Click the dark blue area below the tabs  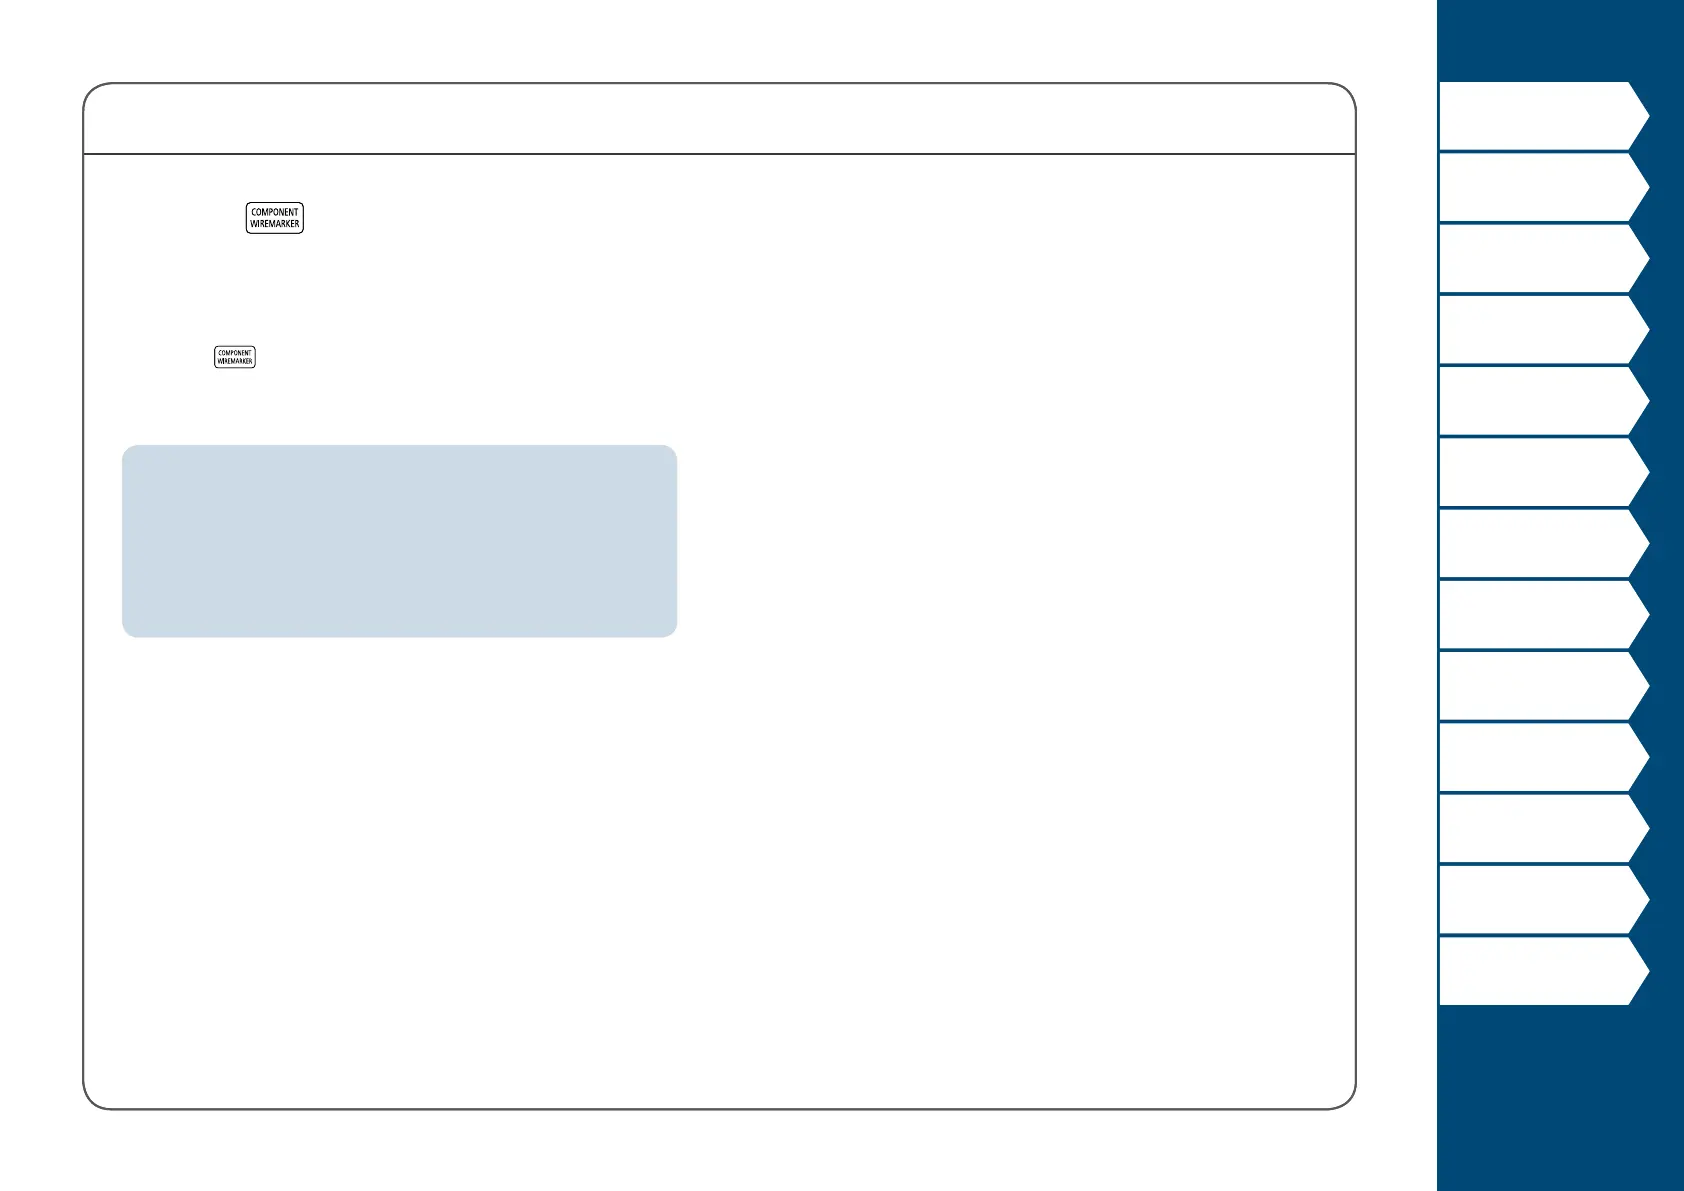click(1560, 1098)
